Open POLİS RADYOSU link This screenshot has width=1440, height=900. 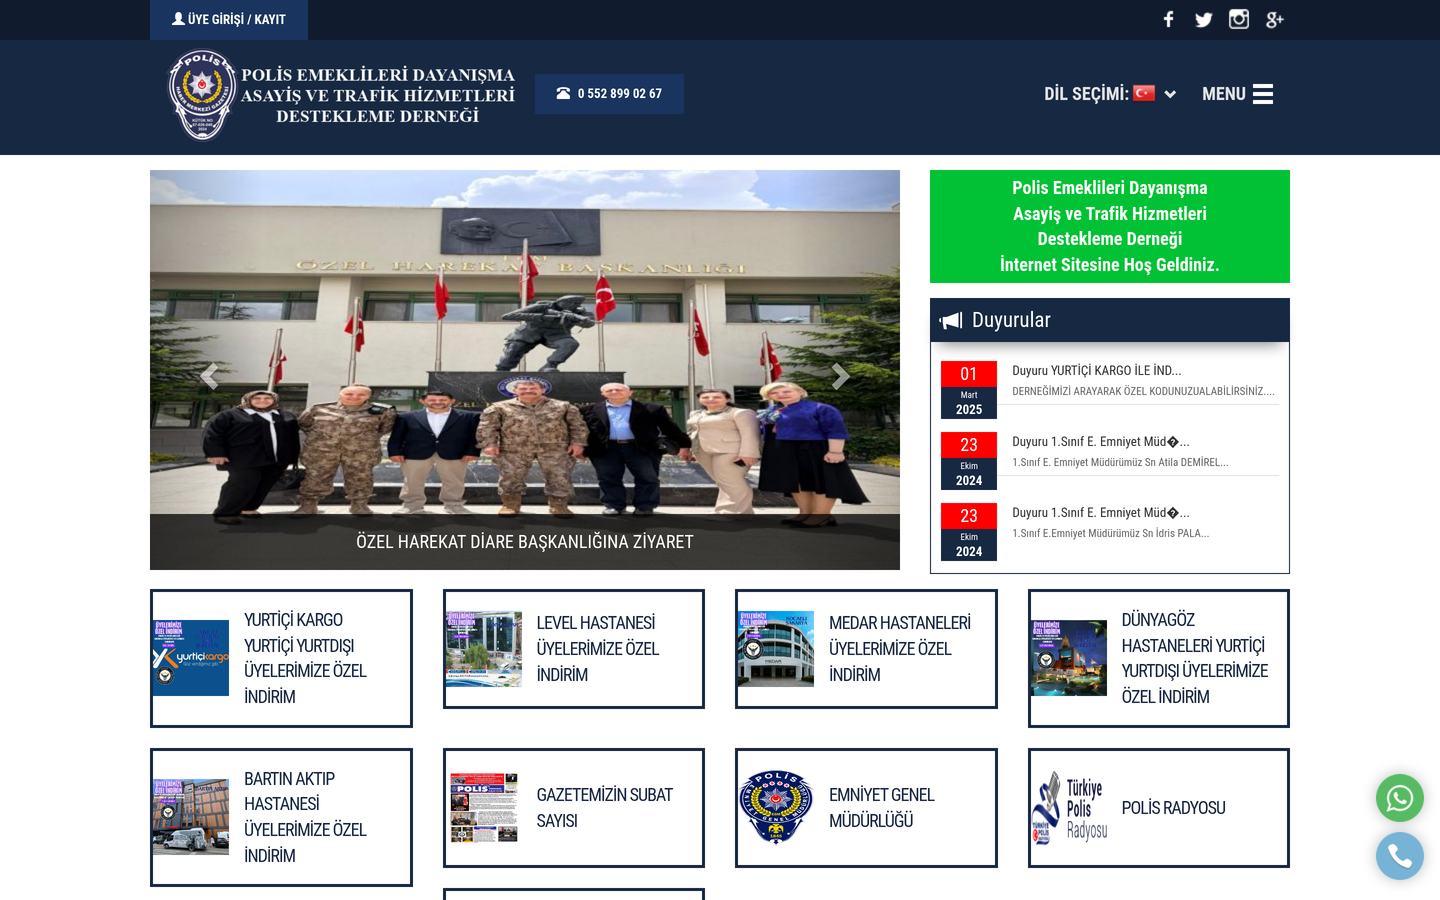pyautogui.click(x=1159, y=808)
